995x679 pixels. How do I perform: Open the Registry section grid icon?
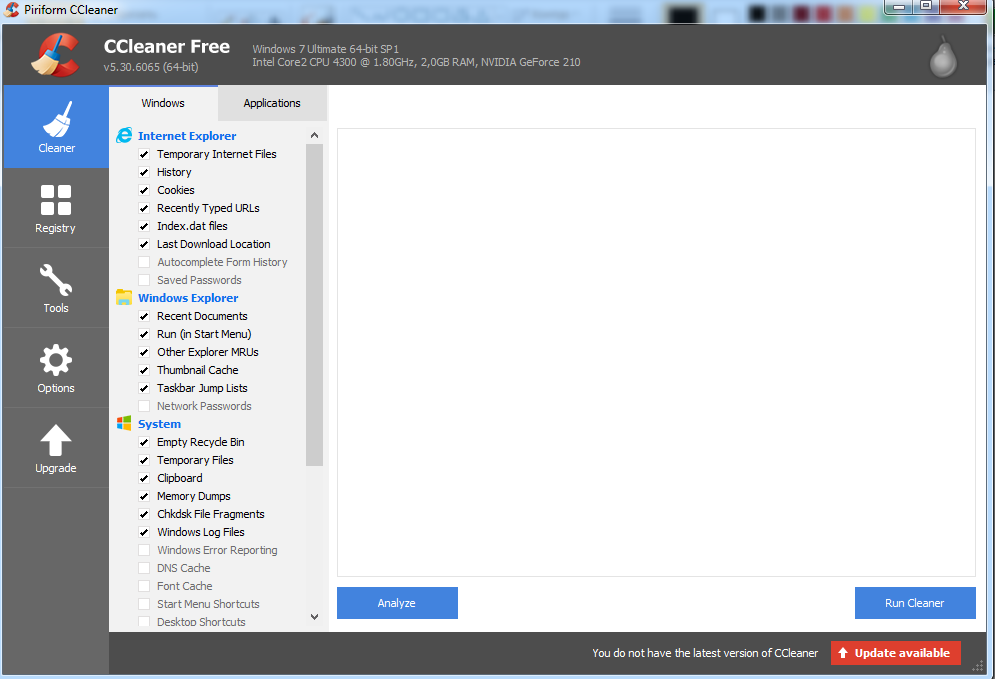pos(56,200)
